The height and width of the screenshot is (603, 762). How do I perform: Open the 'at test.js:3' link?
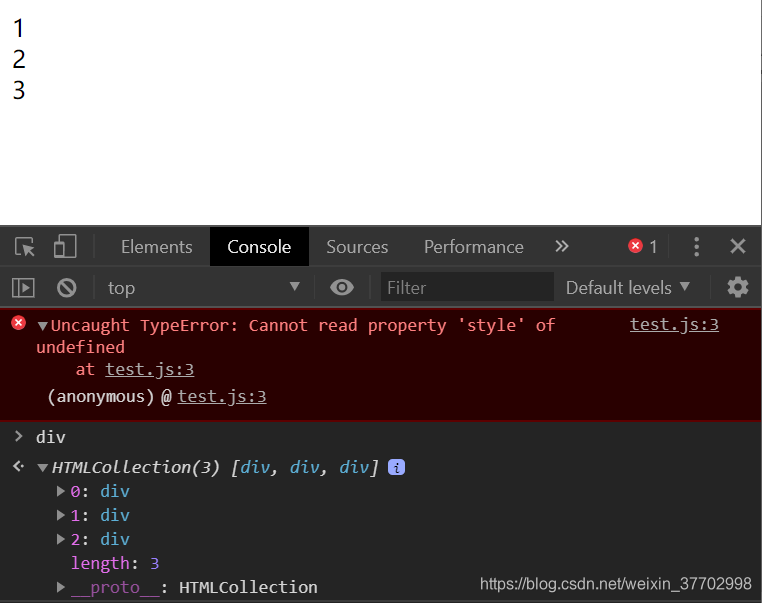(150, 369)
